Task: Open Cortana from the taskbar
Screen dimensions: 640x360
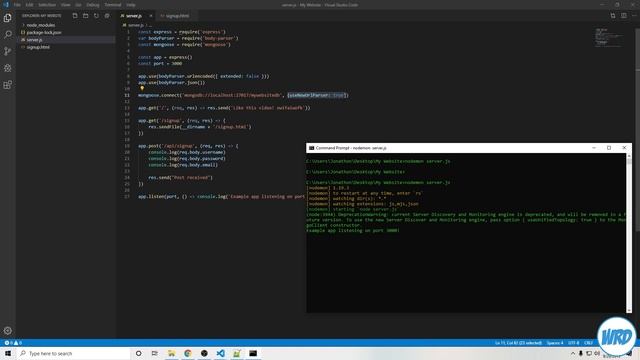Action: 138,353
